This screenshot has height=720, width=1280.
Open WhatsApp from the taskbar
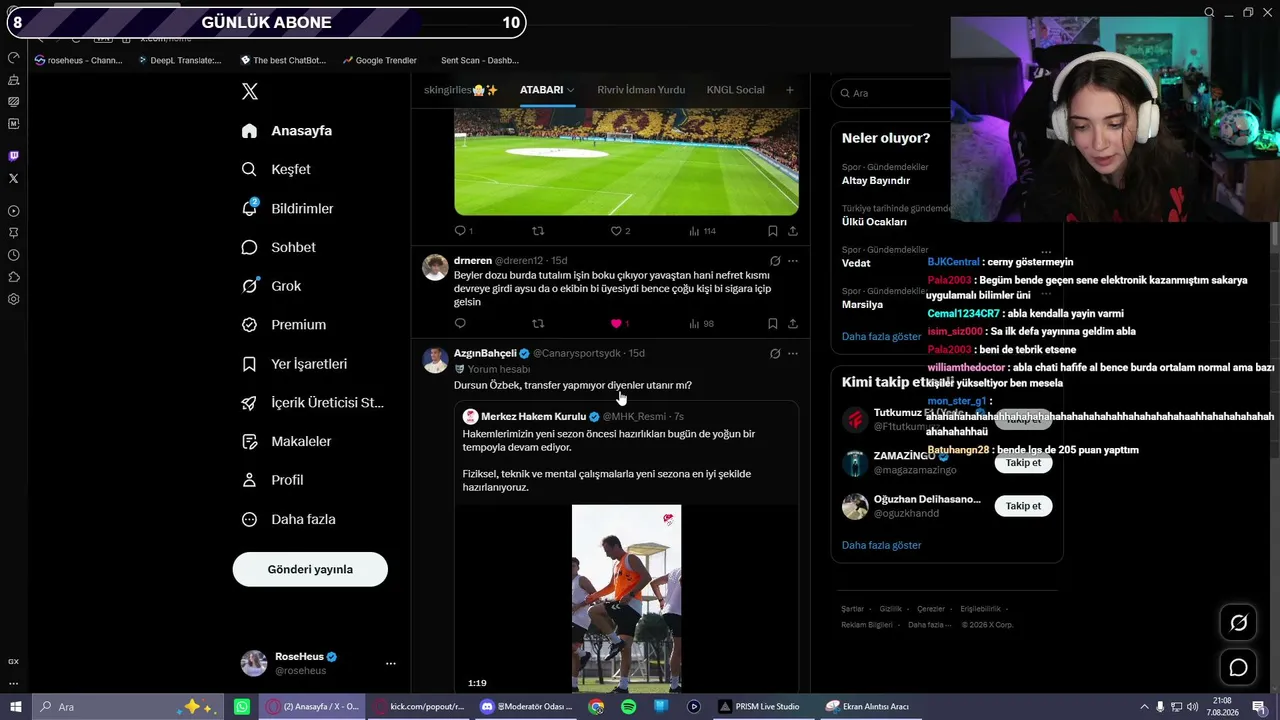click(x=242, y=707)
